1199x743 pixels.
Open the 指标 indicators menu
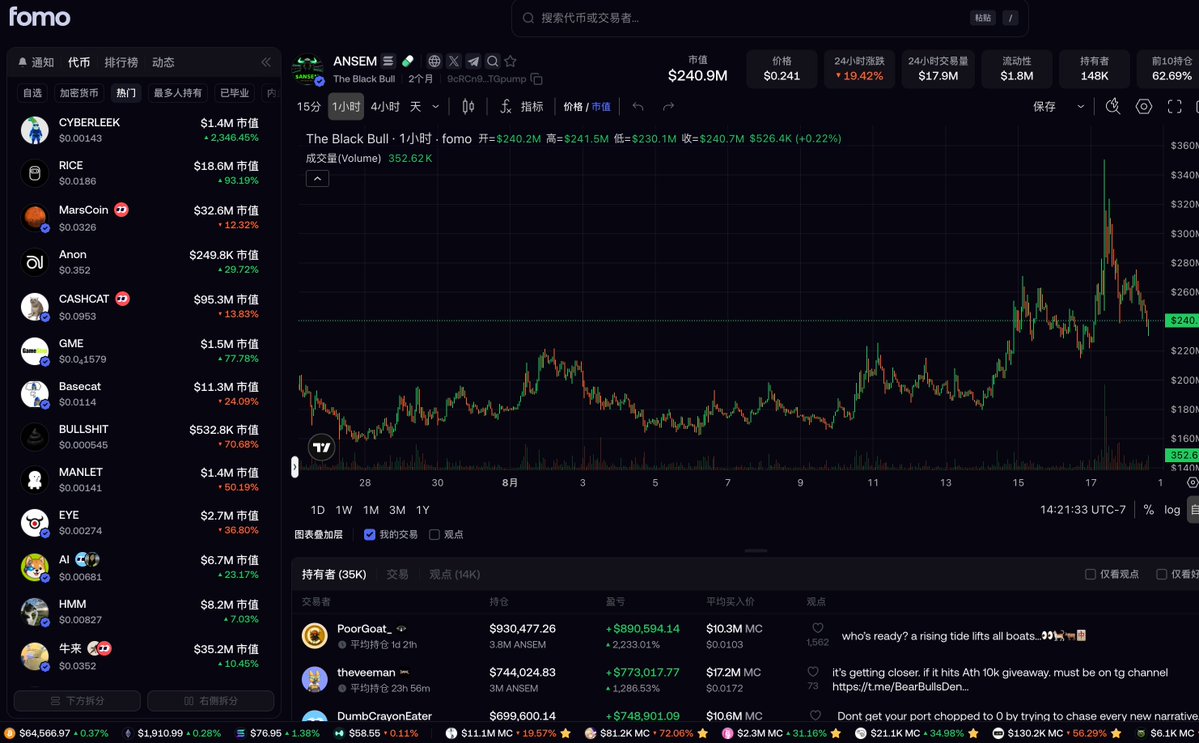point(522,107)
